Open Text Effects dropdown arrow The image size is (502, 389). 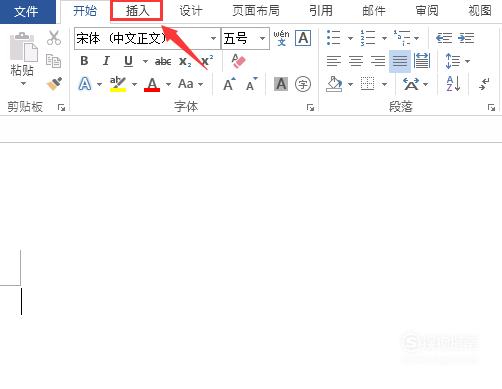click(99, 84)
